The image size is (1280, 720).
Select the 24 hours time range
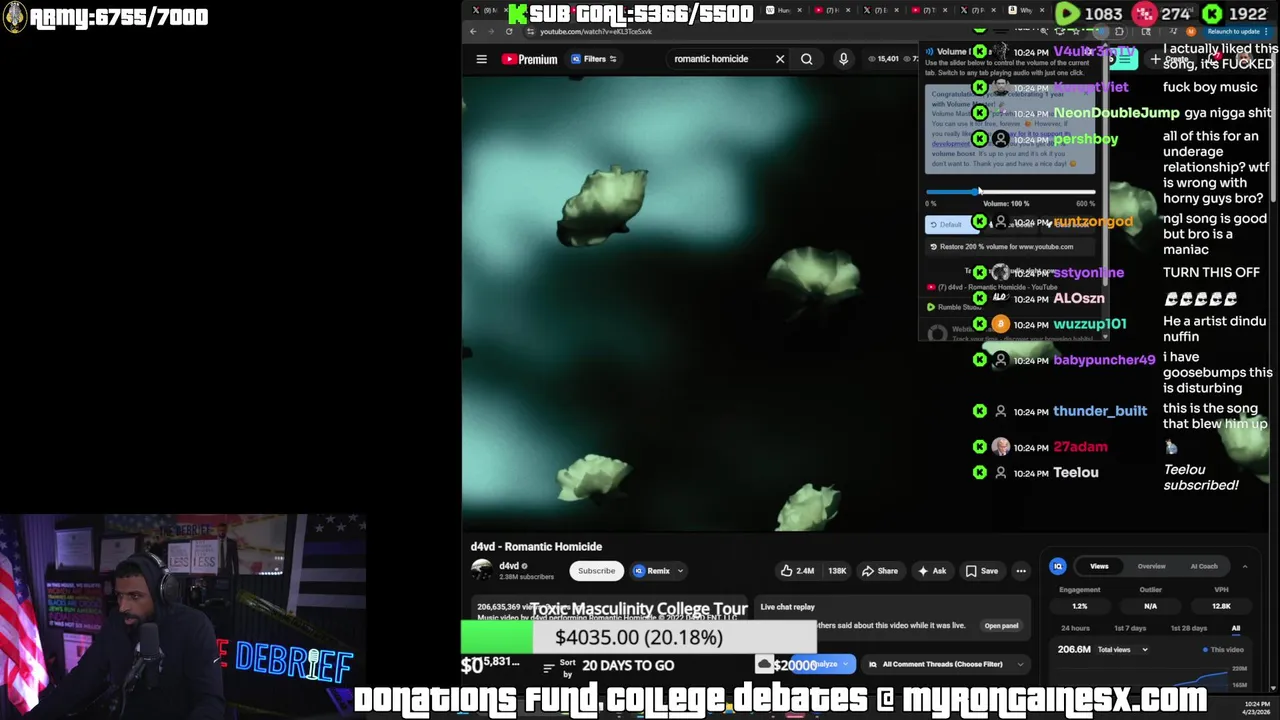(1075, 628)
